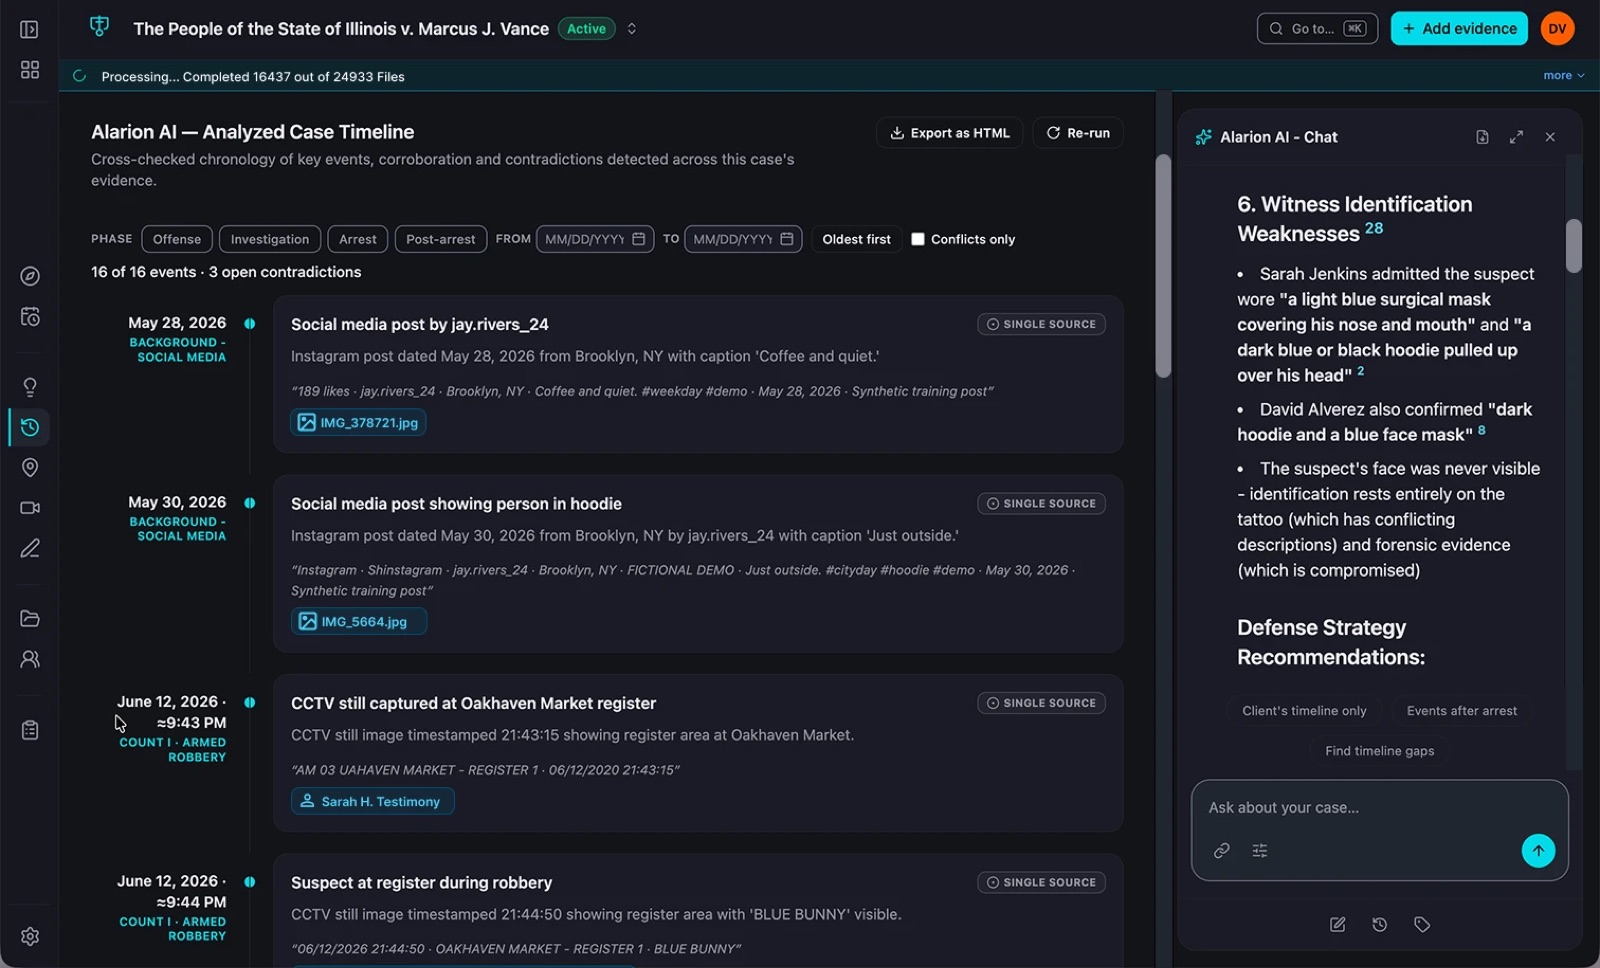Open chat options sliders icon

(1260, 851)
